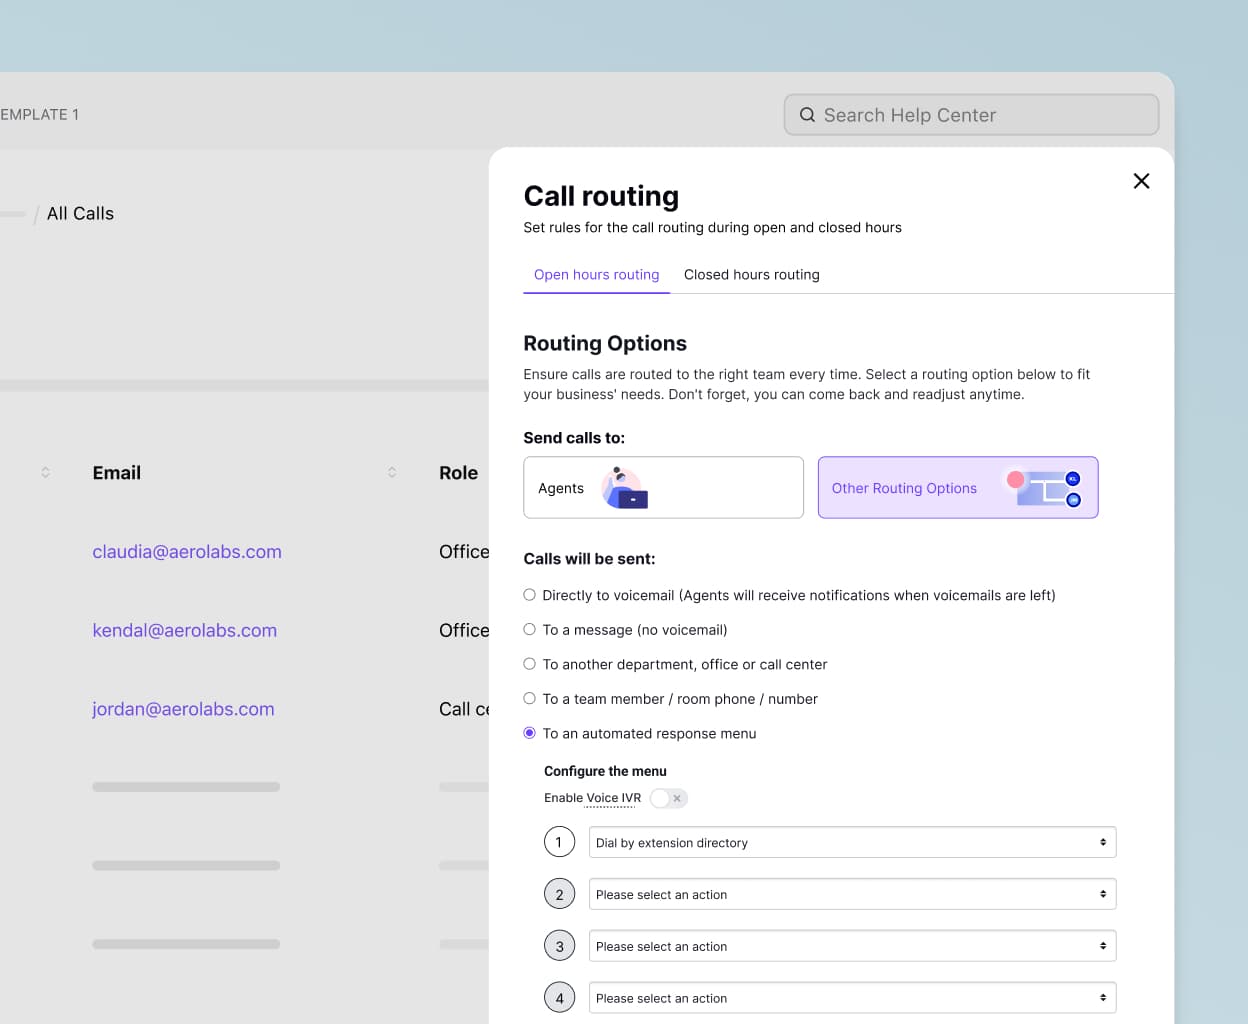Click the number 2 menu key circle

click(559, 895)
